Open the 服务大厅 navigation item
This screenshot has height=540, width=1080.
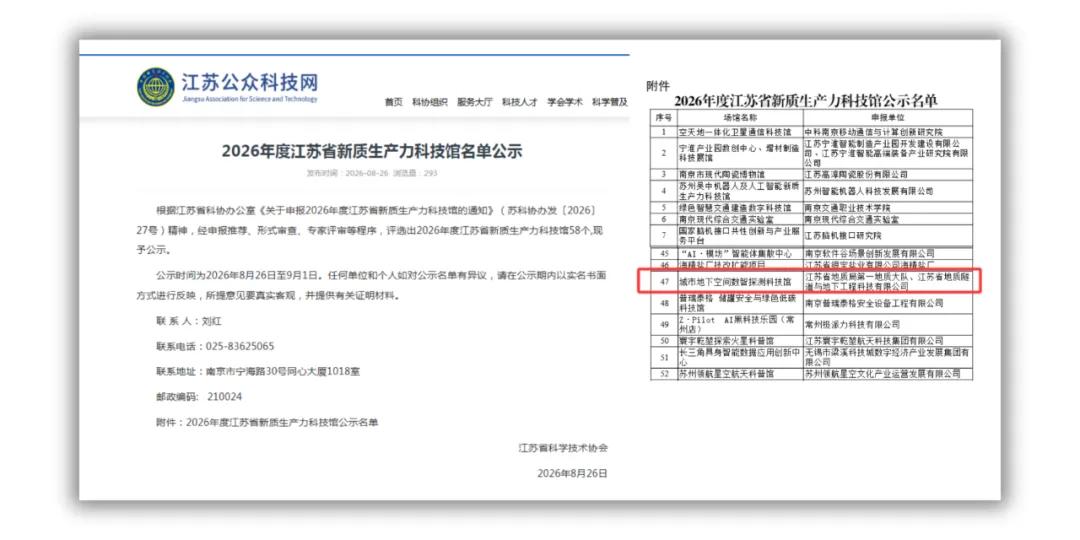(x=475, y=102)
